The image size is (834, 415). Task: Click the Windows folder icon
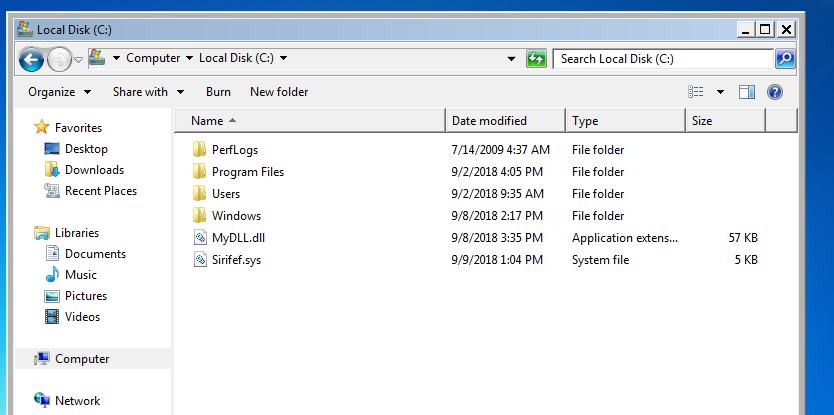coord(199,215)
